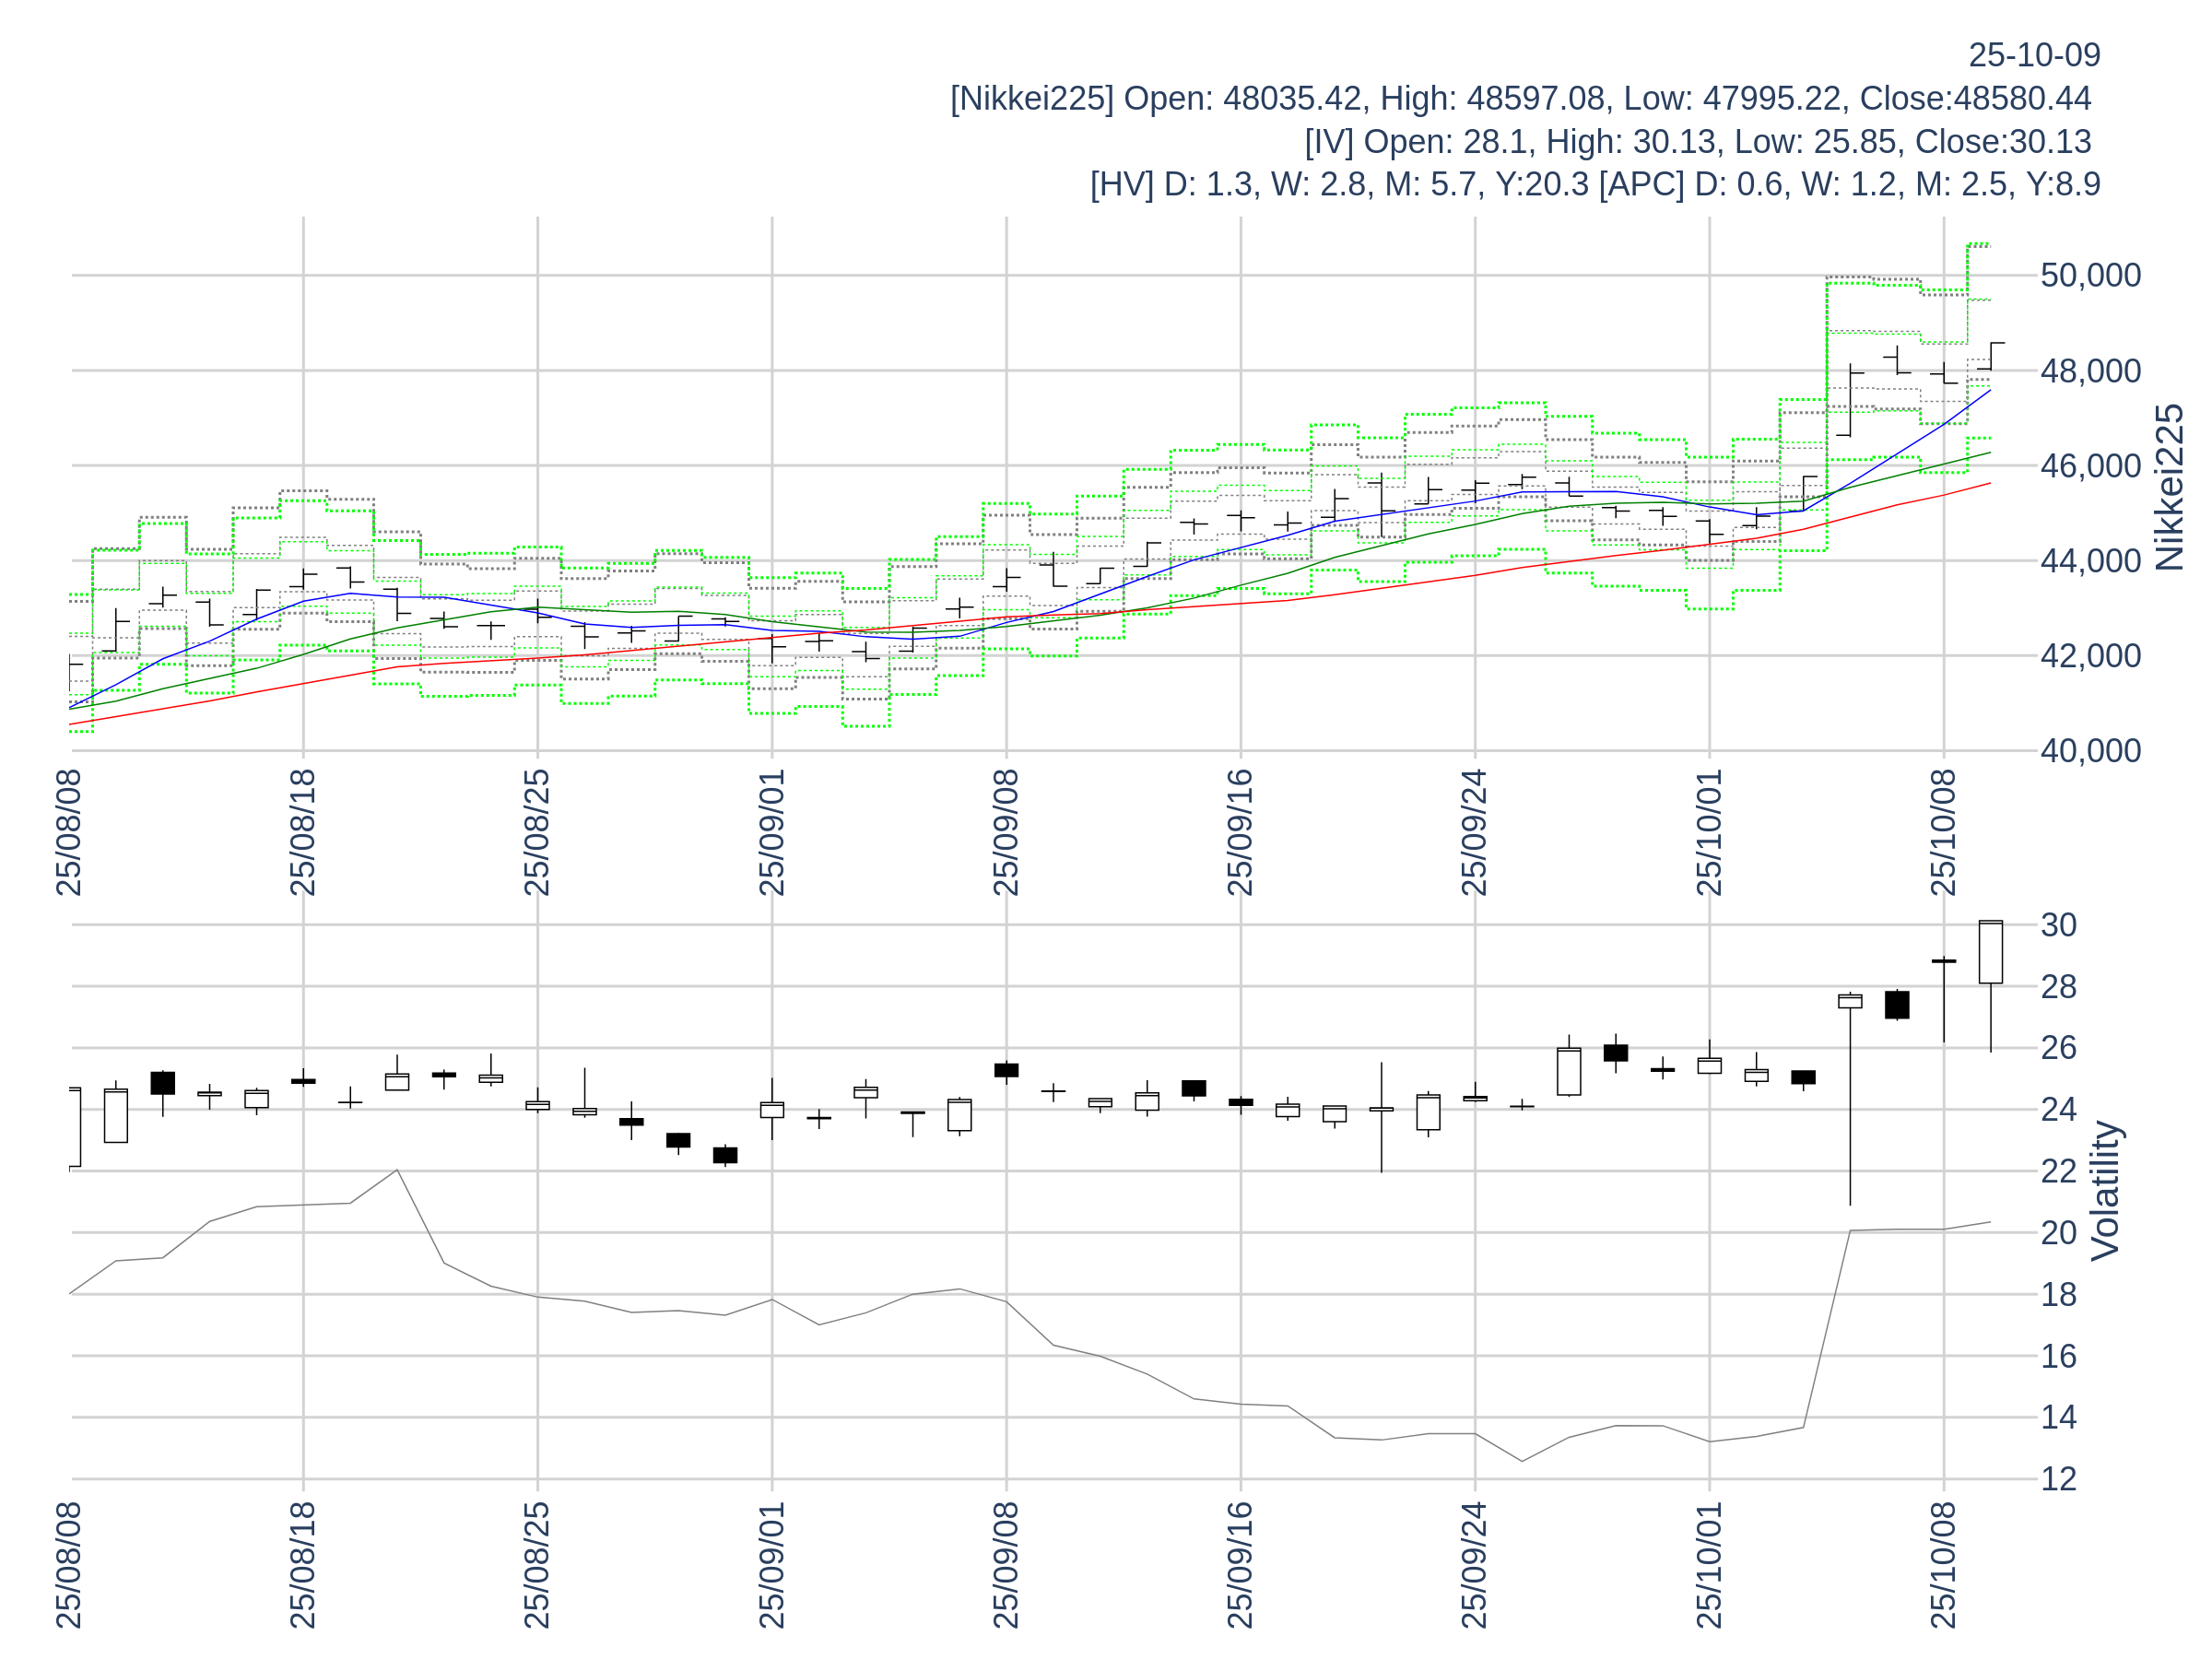The width and height of the screenshot is (2212, 1659).
Task: Click 25/08/18 date label under volatility chart
Action: [x=303, y=1564]
